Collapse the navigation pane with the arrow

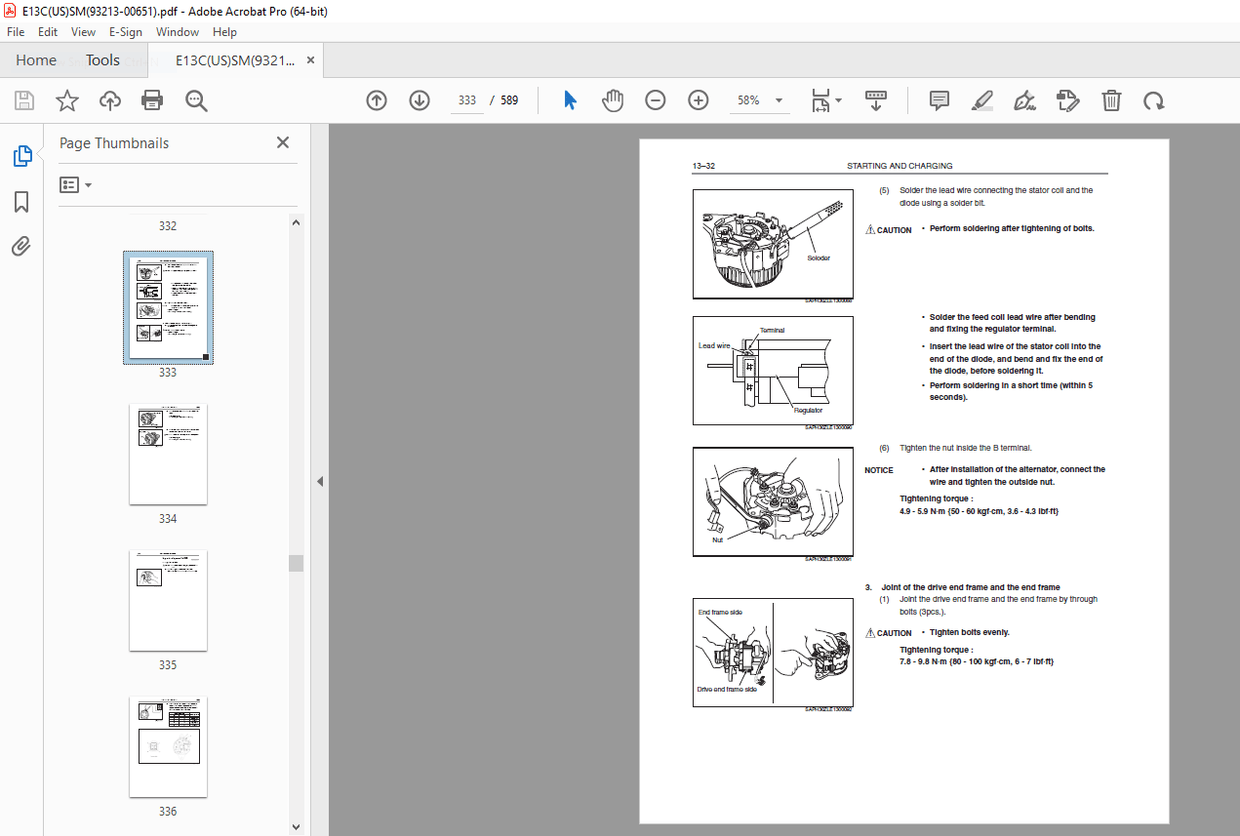320,481
